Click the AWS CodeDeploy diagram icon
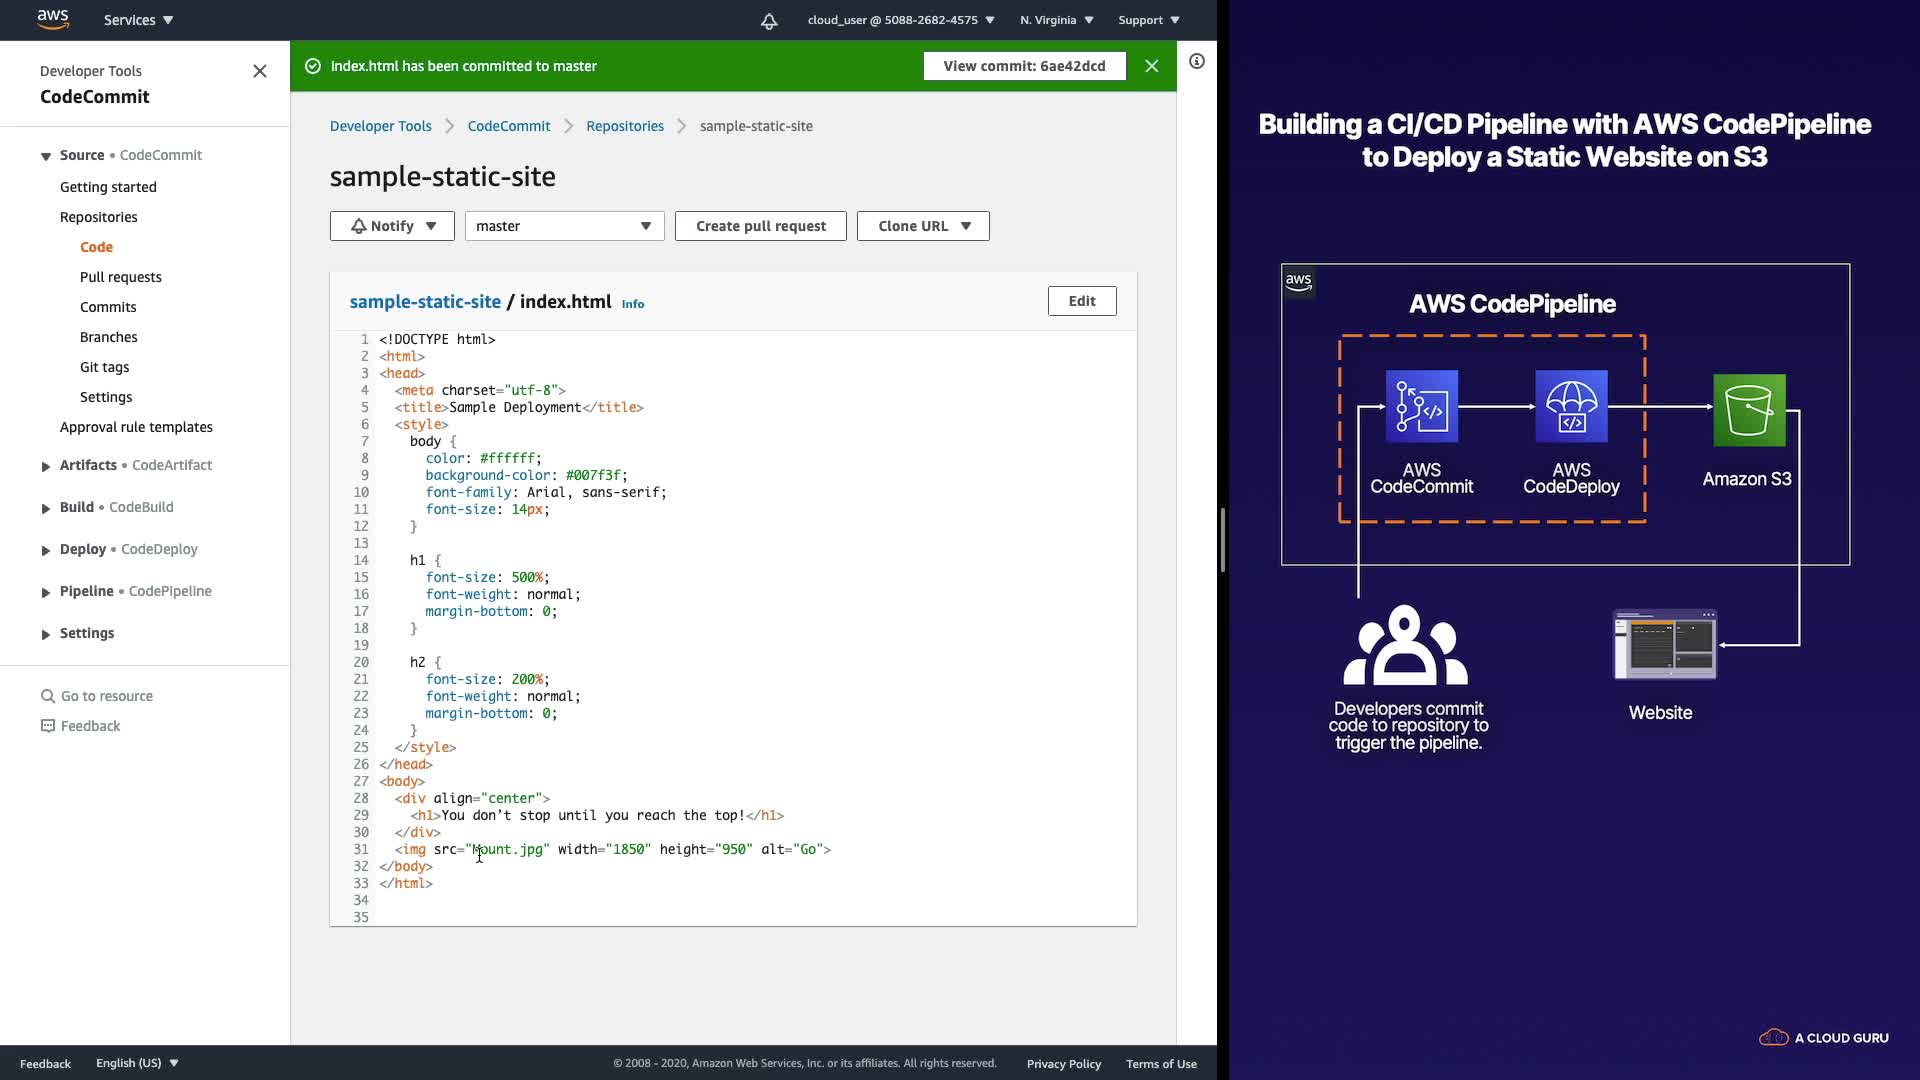The width and height of the screenshot is (1920, 1080). (1571, 406)
